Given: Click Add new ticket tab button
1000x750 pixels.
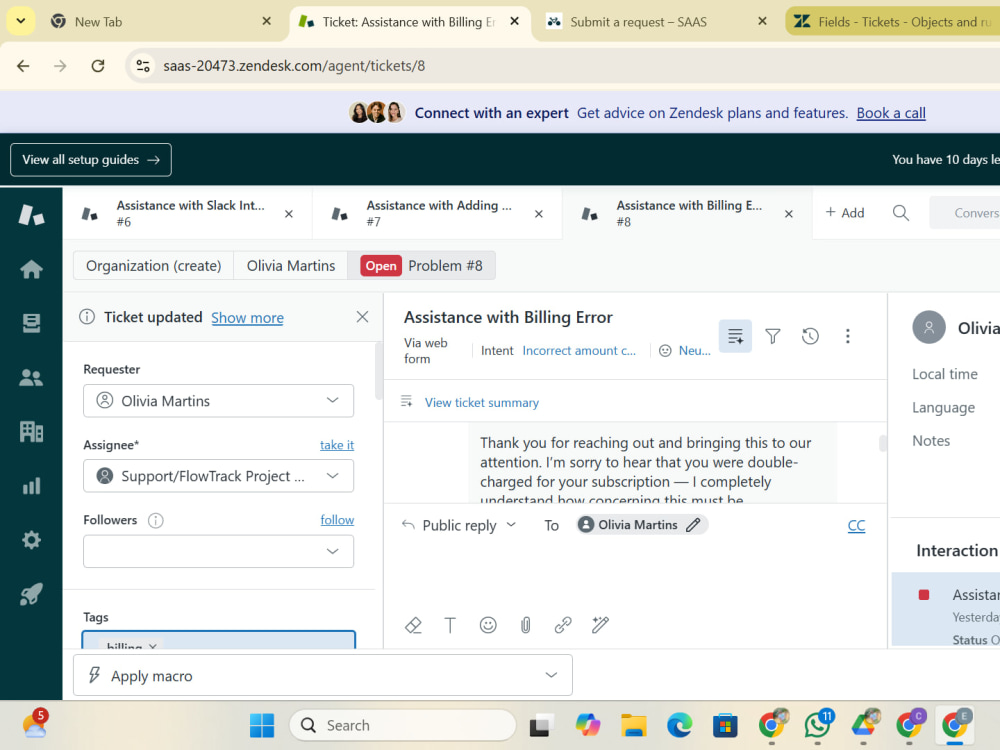Looking at the screenshot, I should [x=844, y=213].
